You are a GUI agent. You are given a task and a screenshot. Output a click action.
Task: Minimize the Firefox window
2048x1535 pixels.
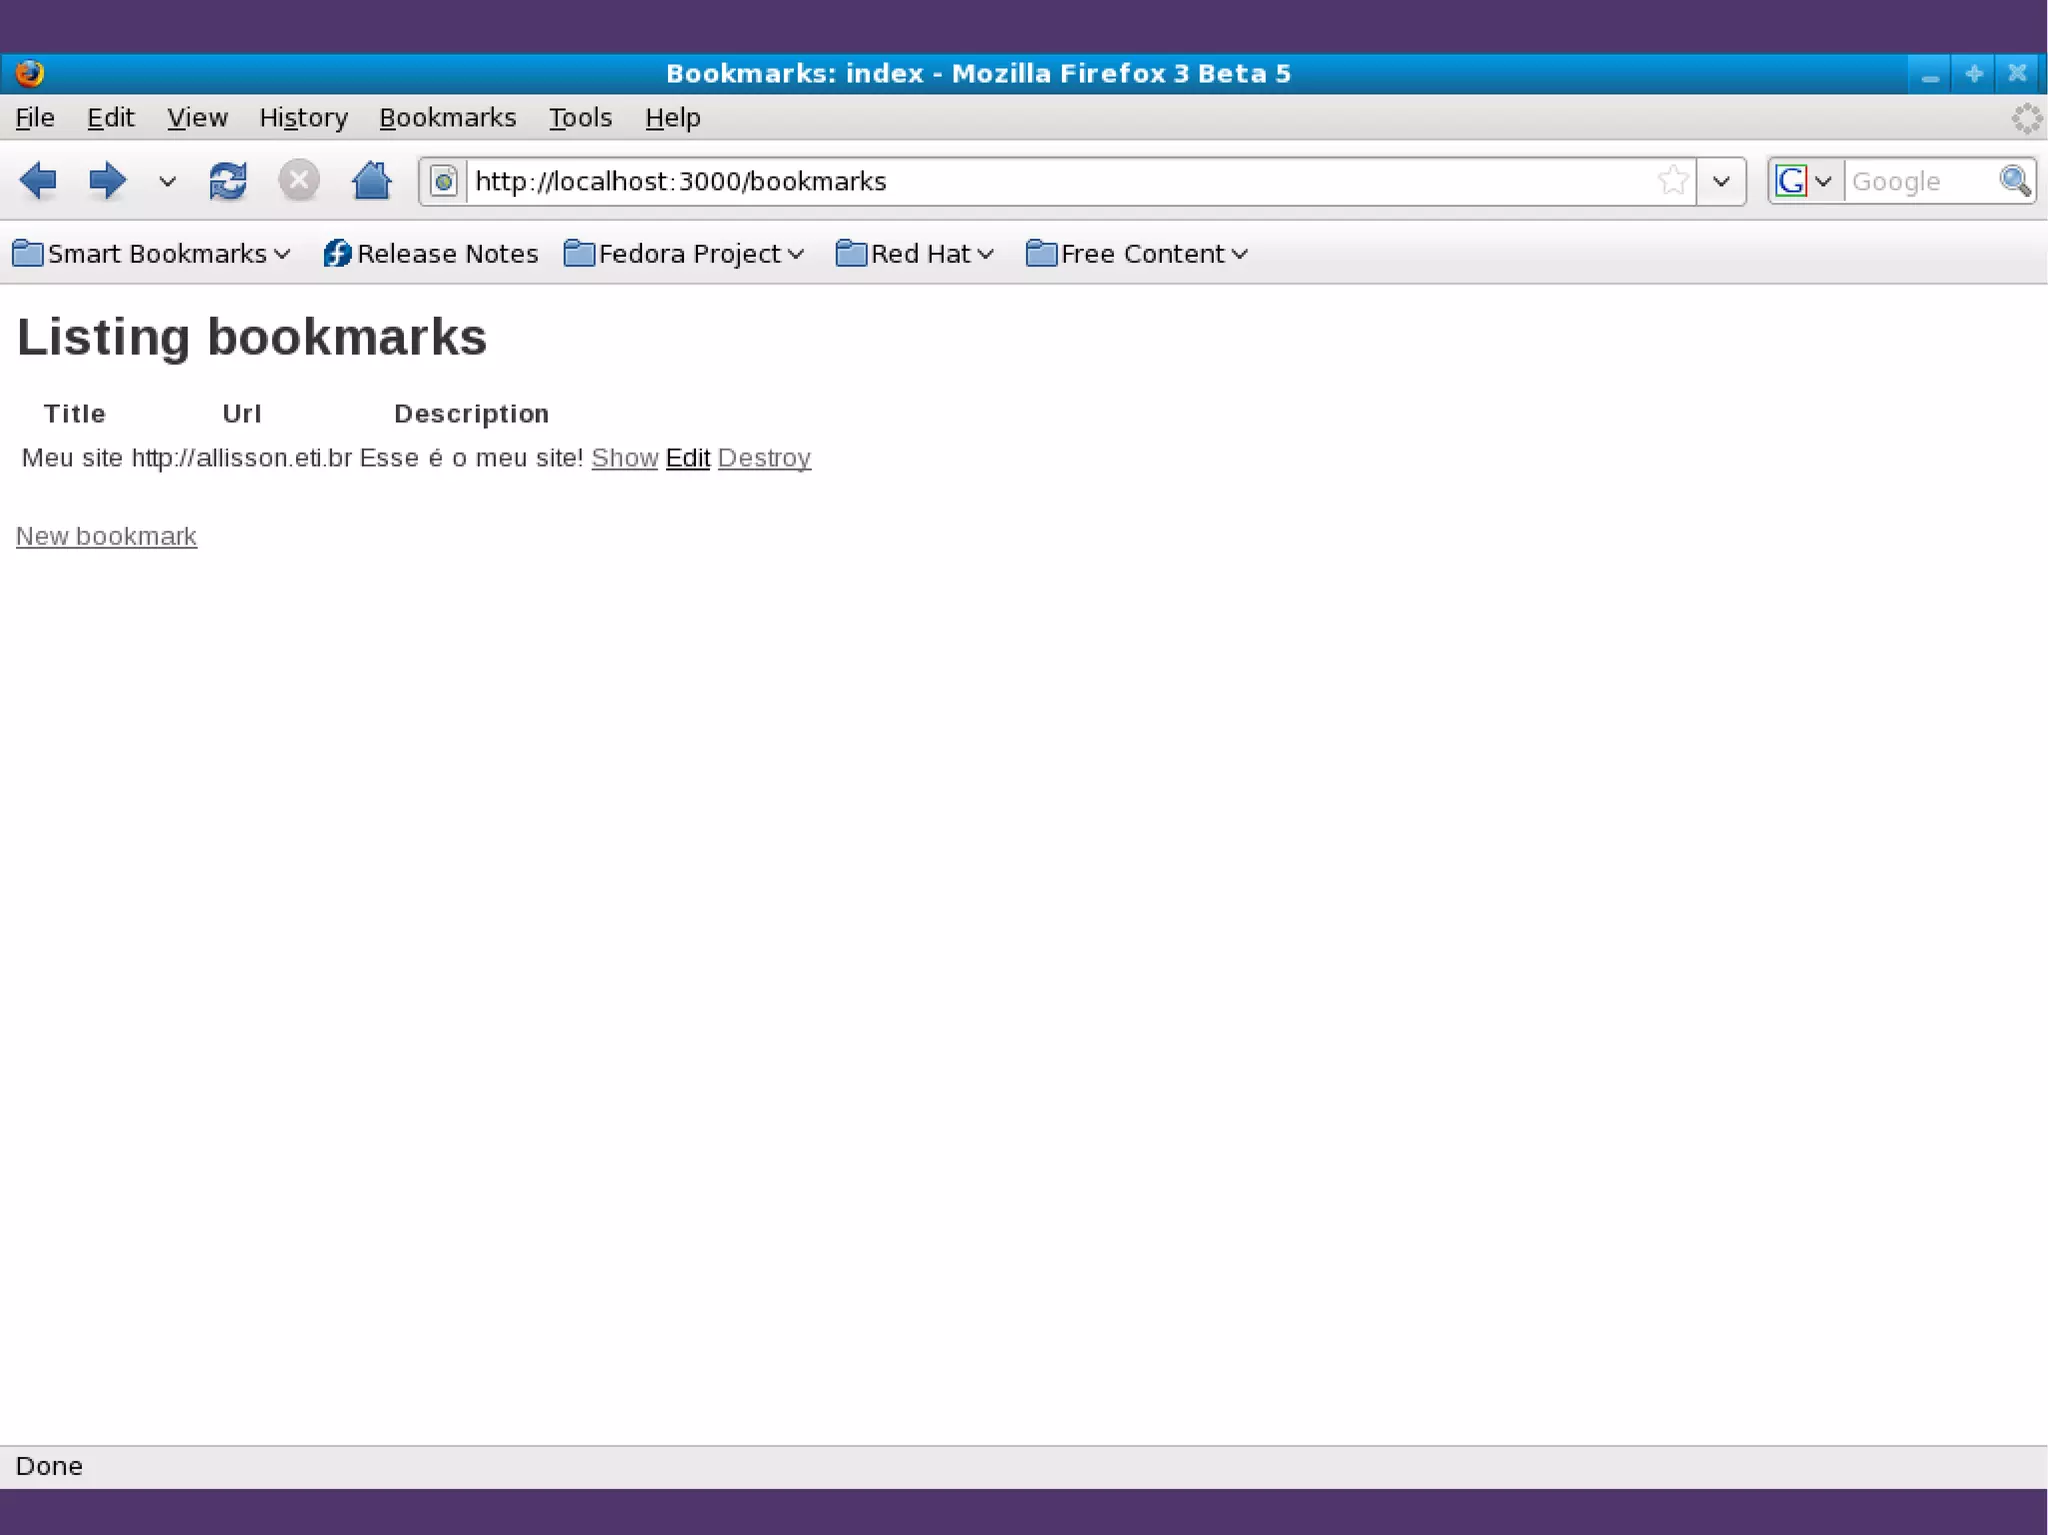[1929, 74]
